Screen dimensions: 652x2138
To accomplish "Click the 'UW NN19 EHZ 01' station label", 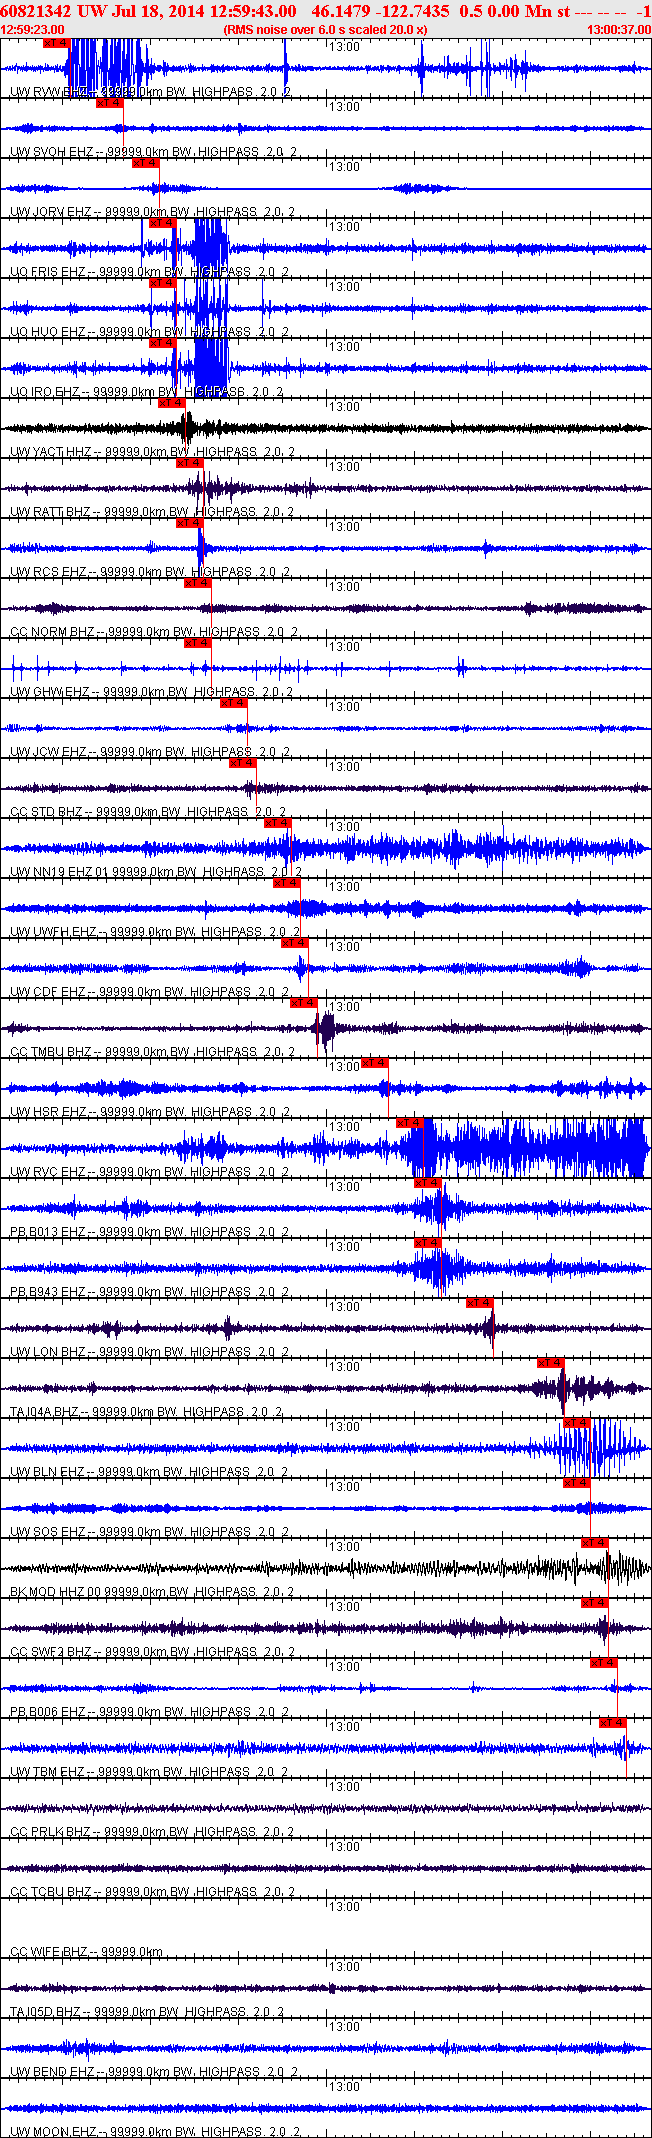I will coord(59,872).
